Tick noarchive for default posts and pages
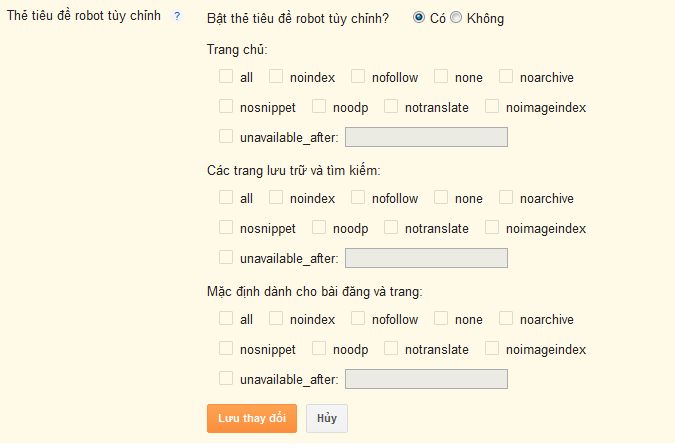This screenshot has width=675, height=448. pos(506,318)
